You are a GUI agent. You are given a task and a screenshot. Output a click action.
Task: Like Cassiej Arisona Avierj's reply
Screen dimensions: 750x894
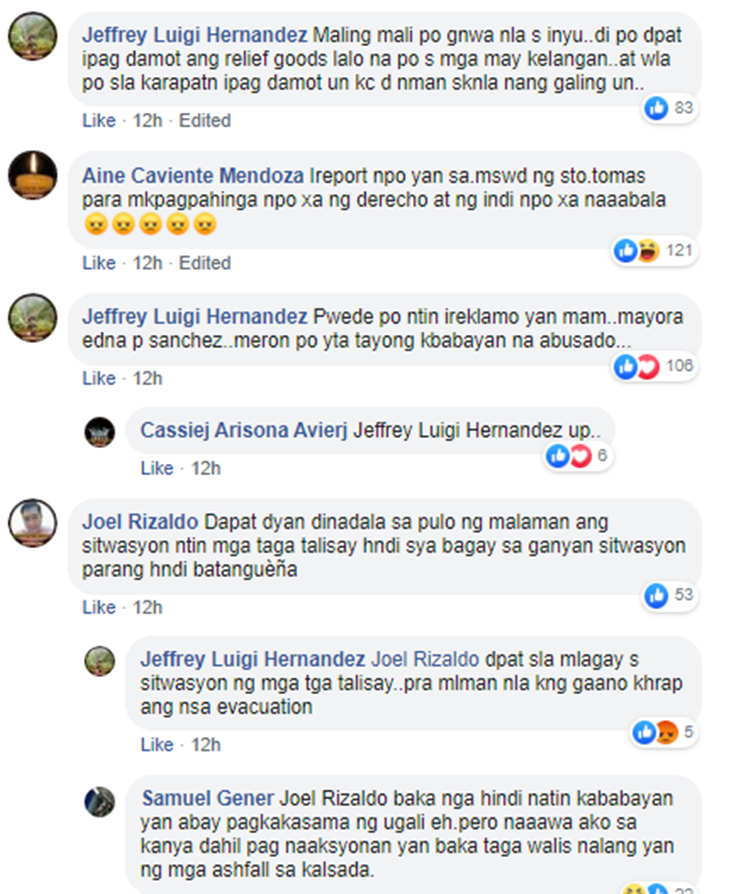157,468
